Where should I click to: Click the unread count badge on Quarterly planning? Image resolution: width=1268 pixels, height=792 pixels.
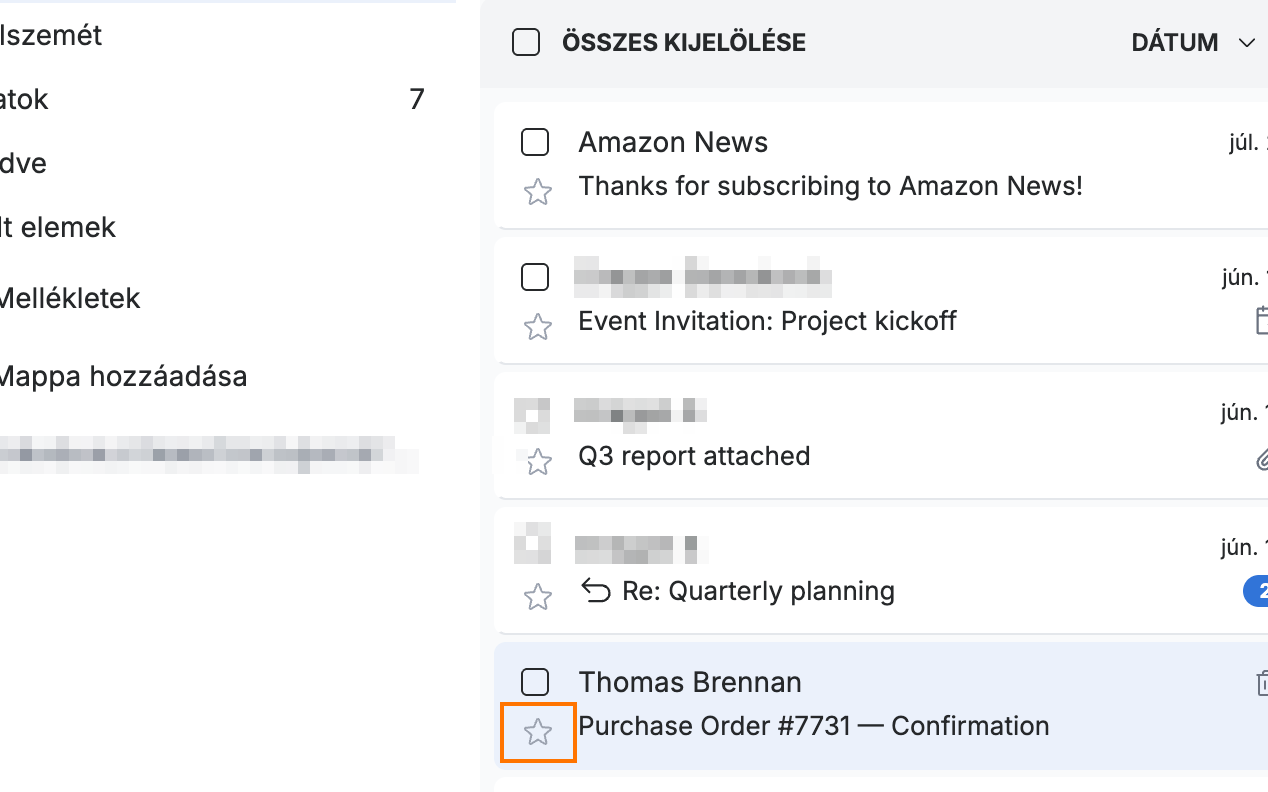point(1256,591)
